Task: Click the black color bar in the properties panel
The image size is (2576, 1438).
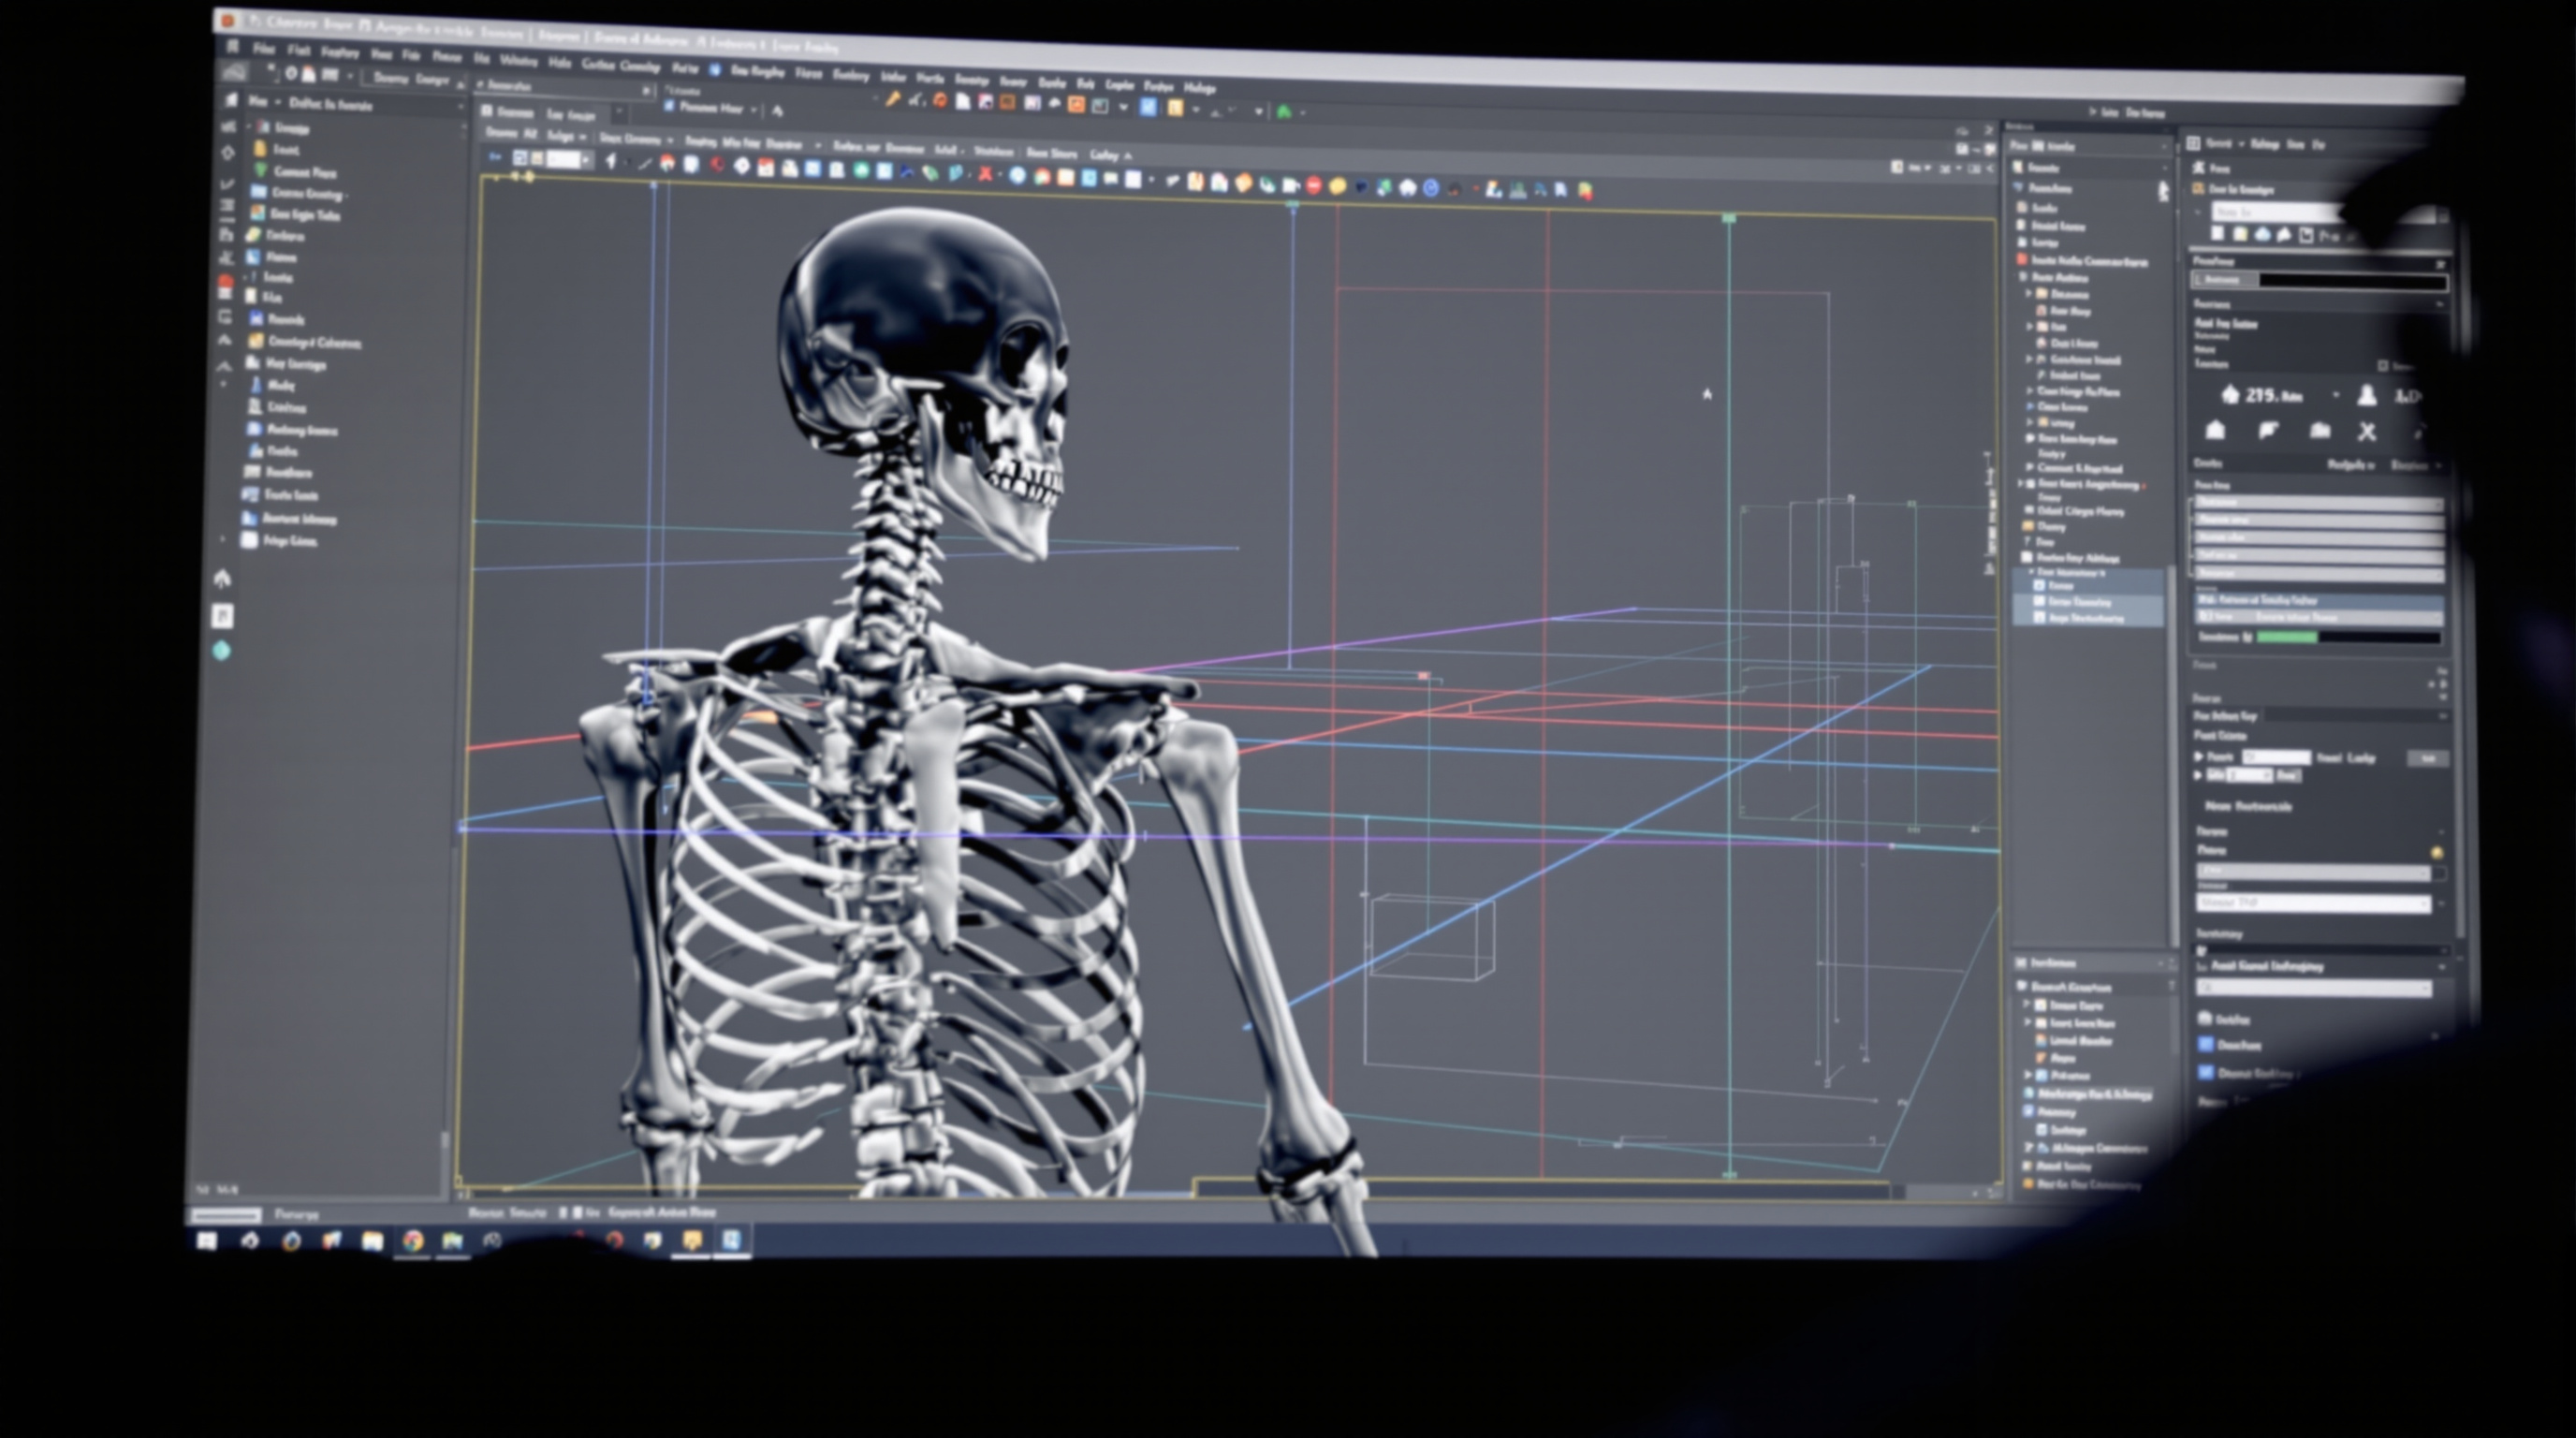Action: click(x=2353, y=281)
